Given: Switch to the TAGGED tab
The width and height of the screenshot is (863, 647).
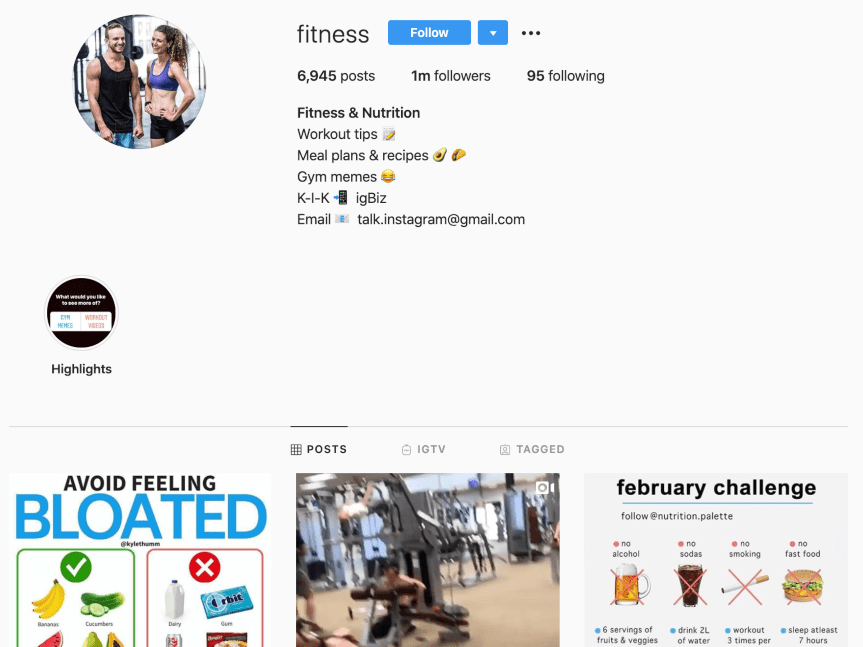Looking at the screenshot, I should (532, 449).
